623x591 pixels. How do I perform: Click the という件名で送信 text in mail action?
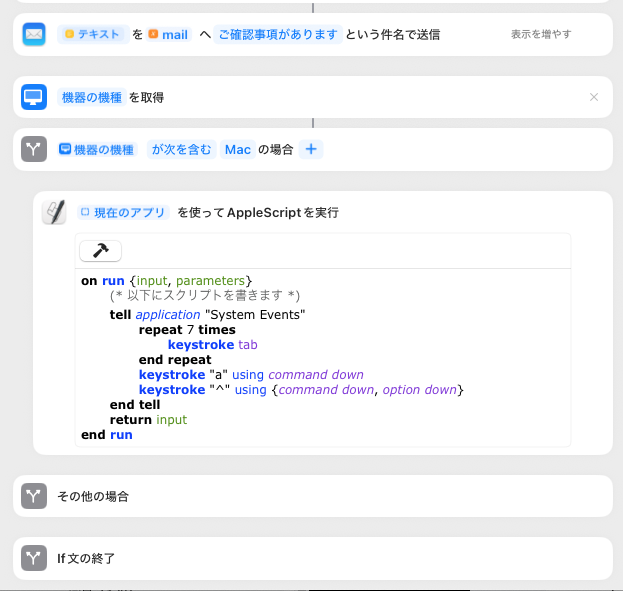(393, 35)
